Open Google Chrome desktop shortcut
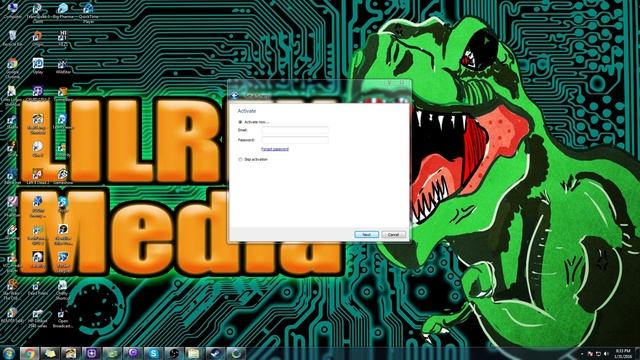The image size is (640, 360). [12, 67]
